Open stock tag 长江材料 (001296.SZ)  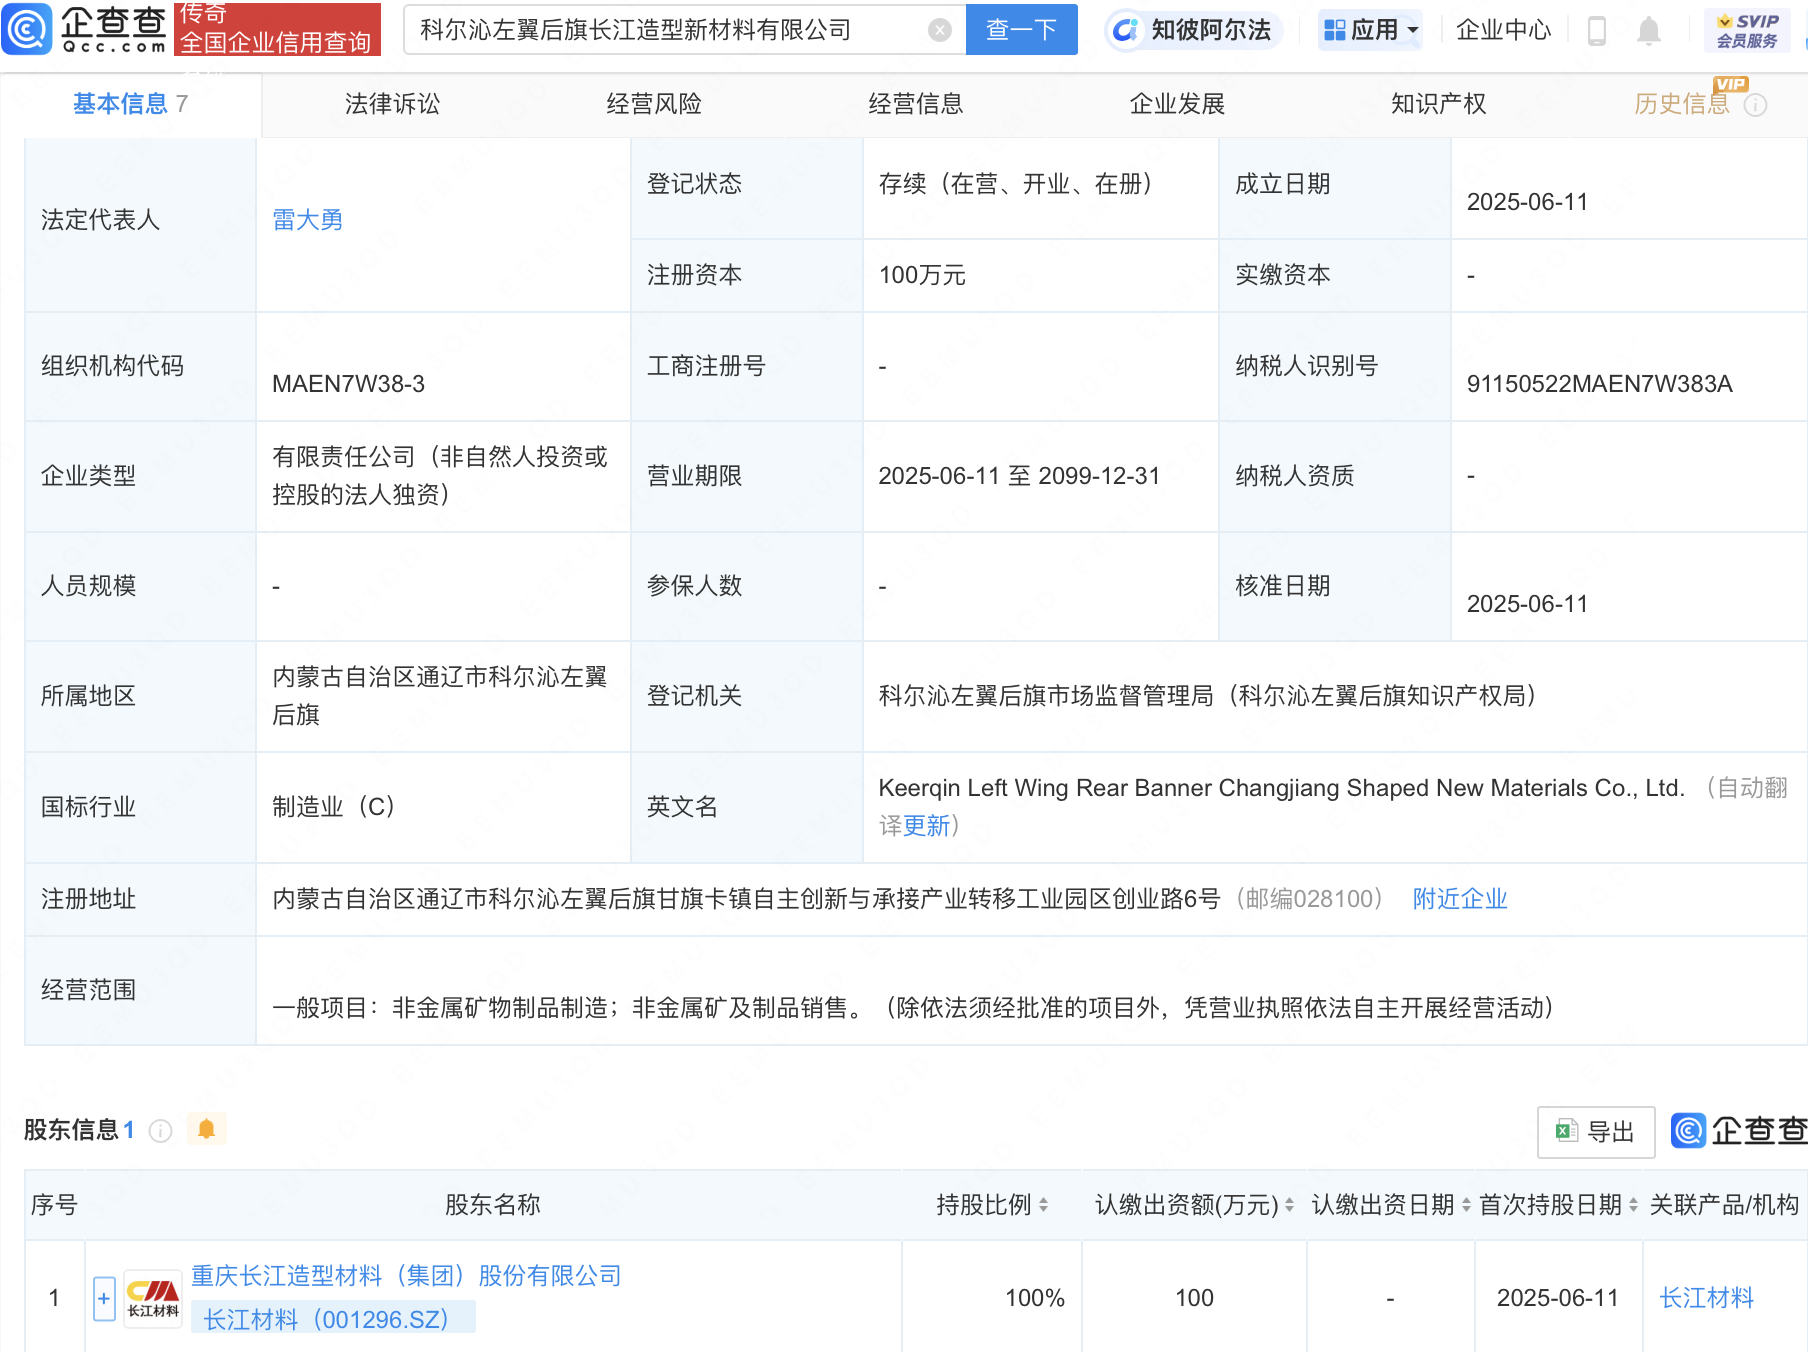333,1319
